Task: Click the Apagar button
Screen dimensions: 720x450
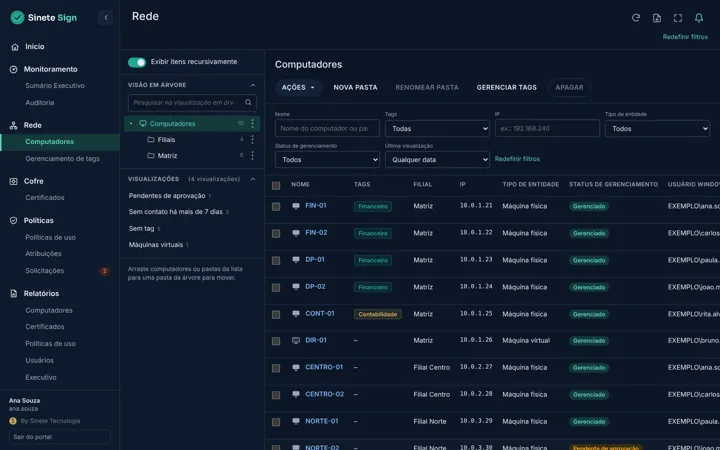Action: point(569,87)
